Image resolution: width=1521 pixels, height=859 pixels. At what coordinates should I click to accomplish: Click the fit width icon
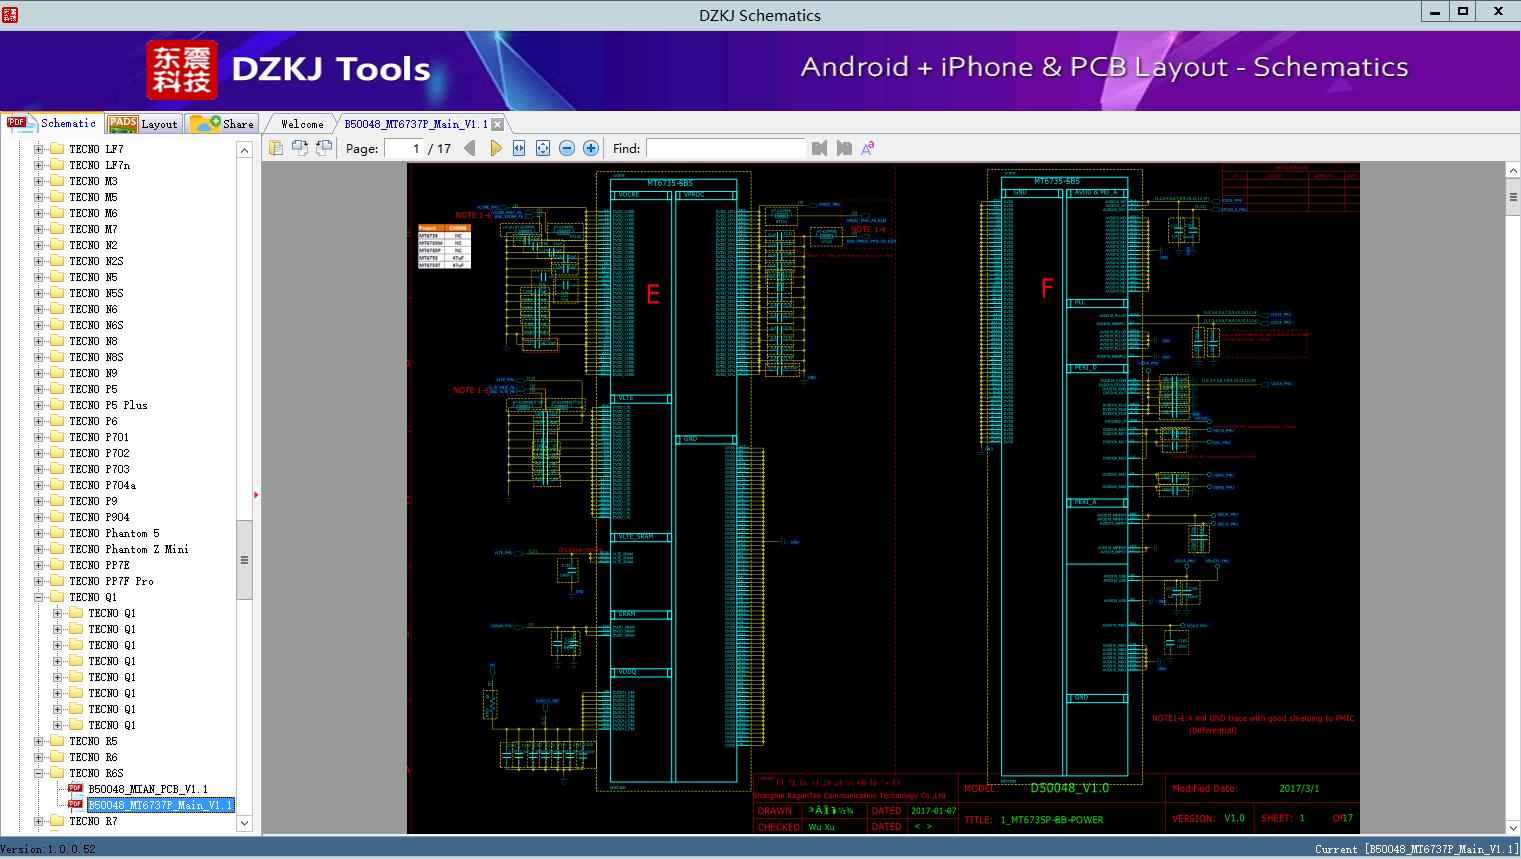pos(519,148)
